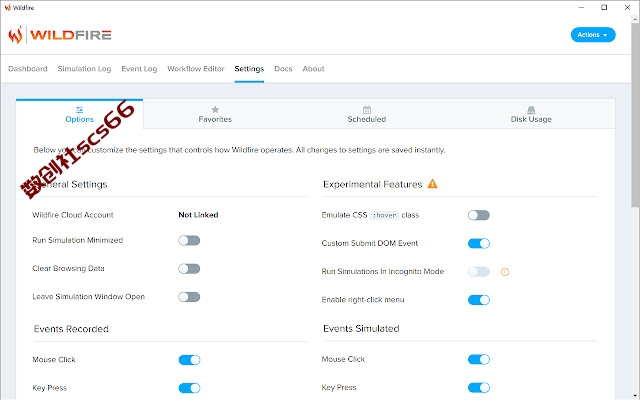Viewport: 640px width, 400px height.
Task: Enable Emulate CSS :hover class
Action: (x=478, y=215)
